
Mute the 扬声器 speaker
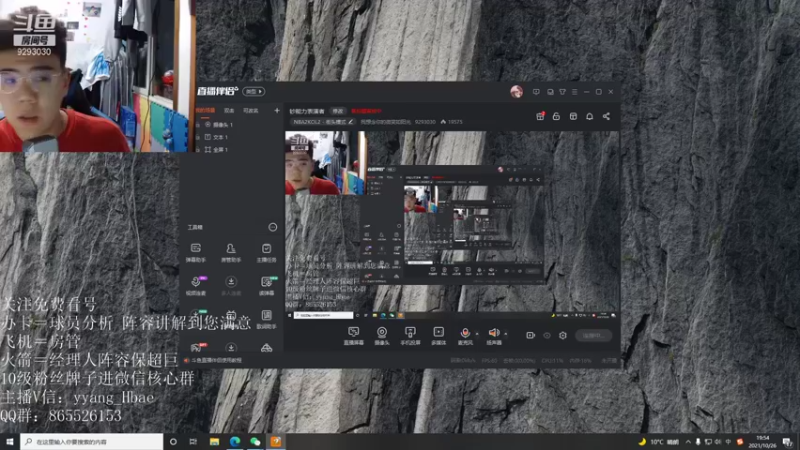click(x=493, y=336)
